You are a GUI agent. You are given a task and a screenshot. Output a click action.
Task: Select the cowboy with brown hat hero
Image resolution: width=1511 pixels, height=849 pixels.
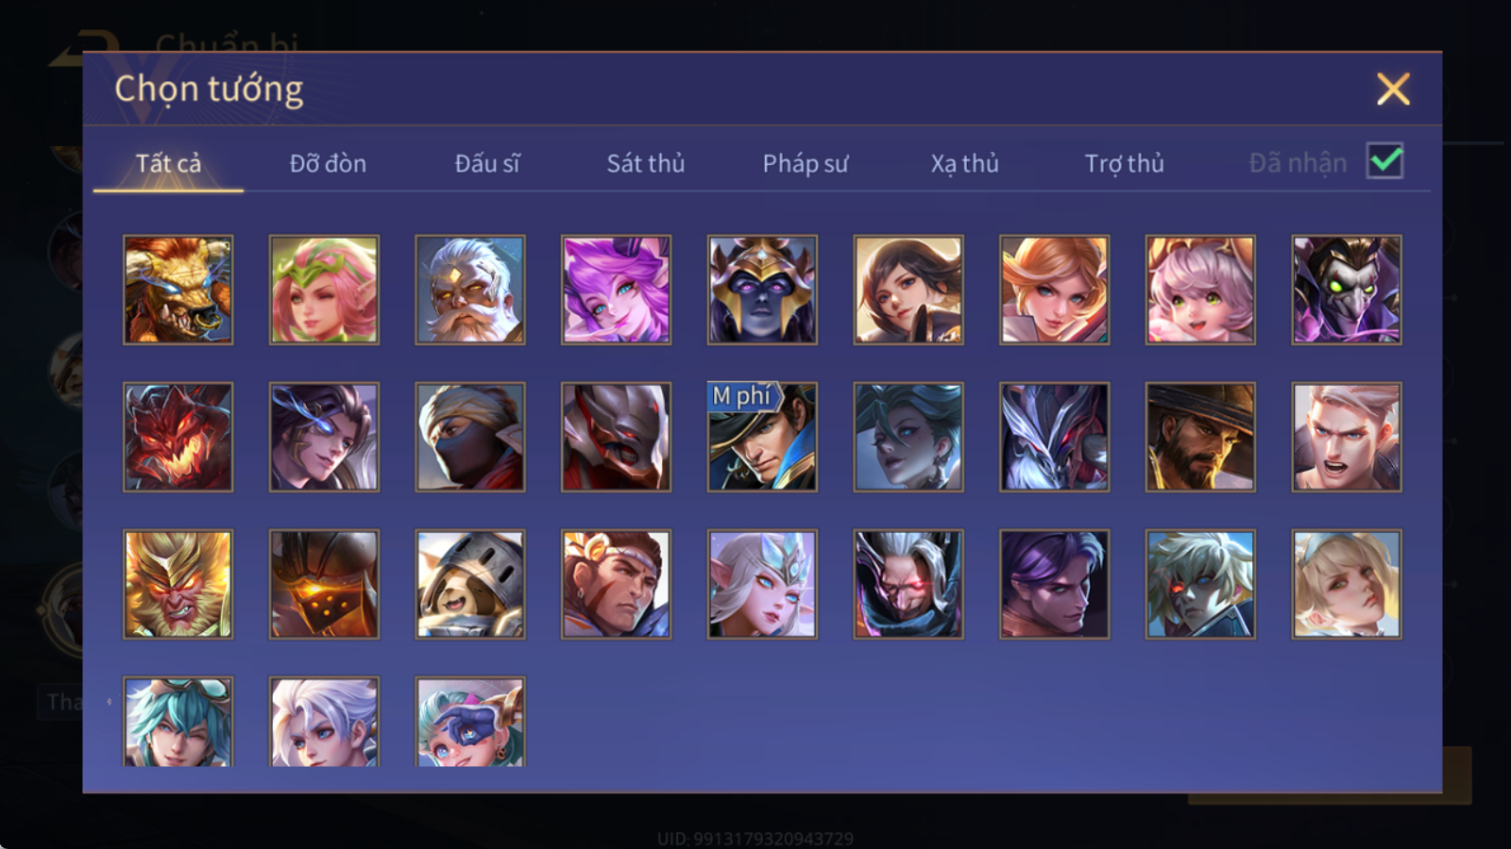tap(1200, 437)
